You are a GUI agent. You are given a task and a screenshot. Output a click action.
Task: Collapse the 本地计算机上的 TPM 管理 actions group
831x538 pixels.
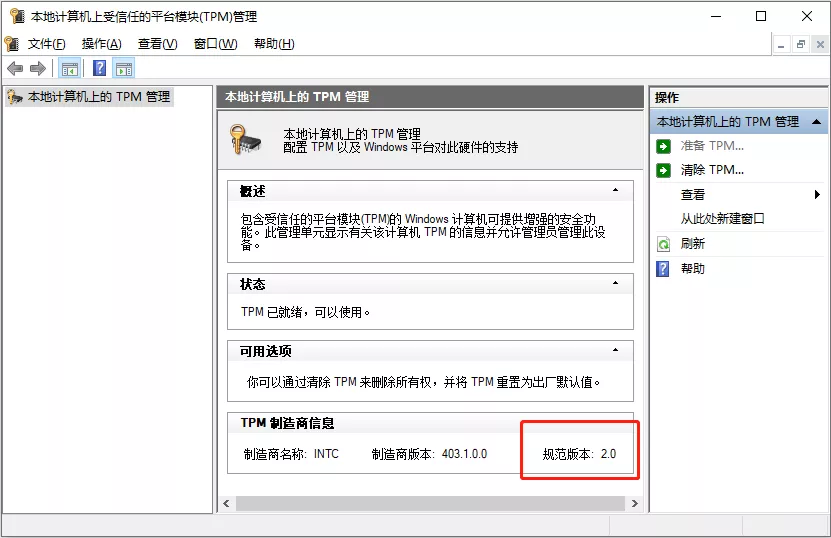pos(817,121)
